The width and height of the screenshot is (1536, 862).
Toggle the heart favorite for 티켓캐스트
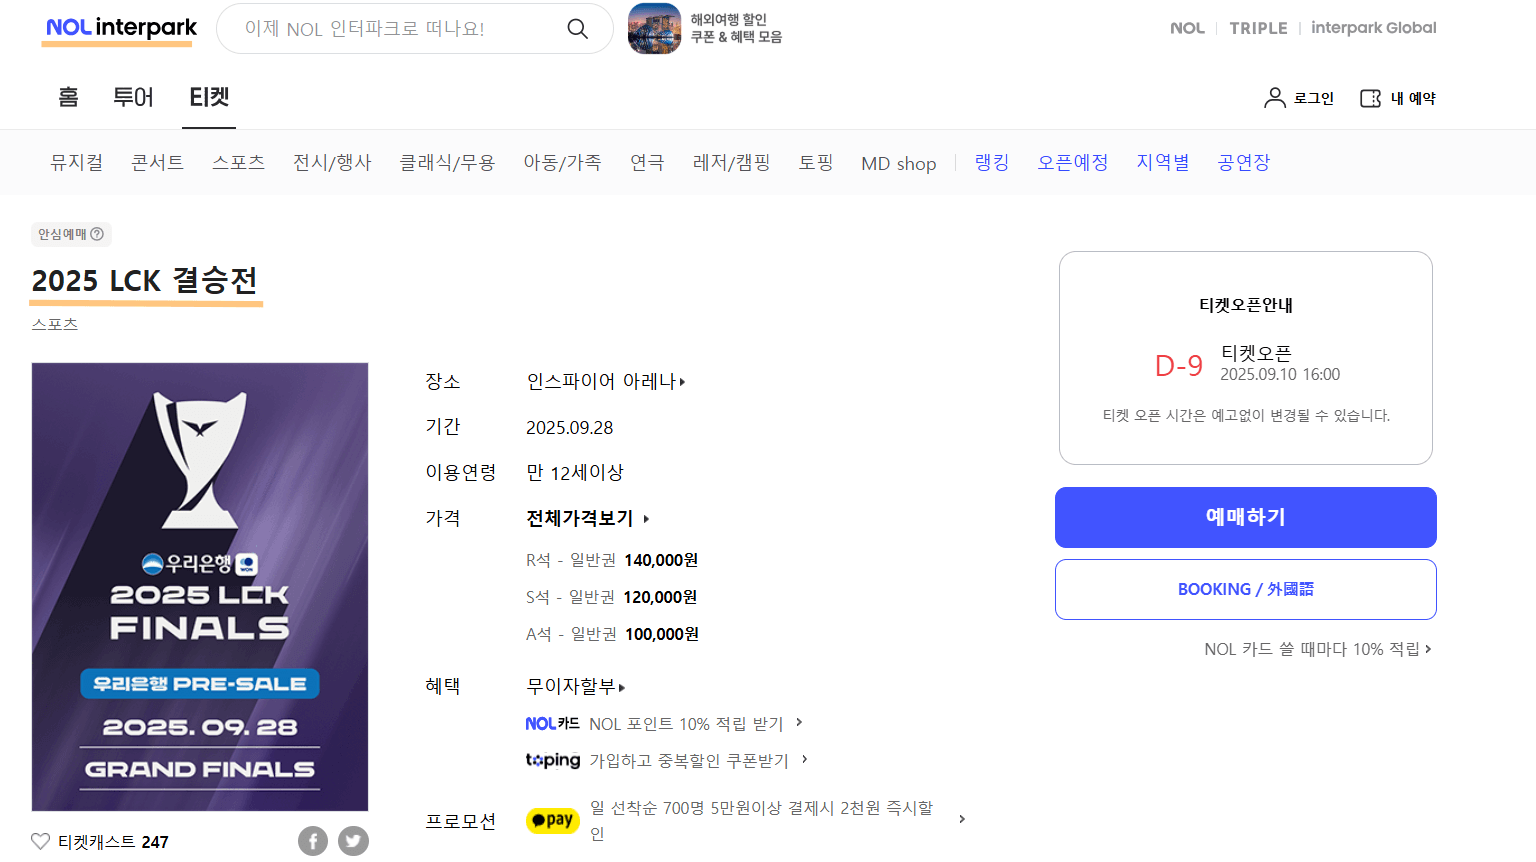[x=42, y=841]
